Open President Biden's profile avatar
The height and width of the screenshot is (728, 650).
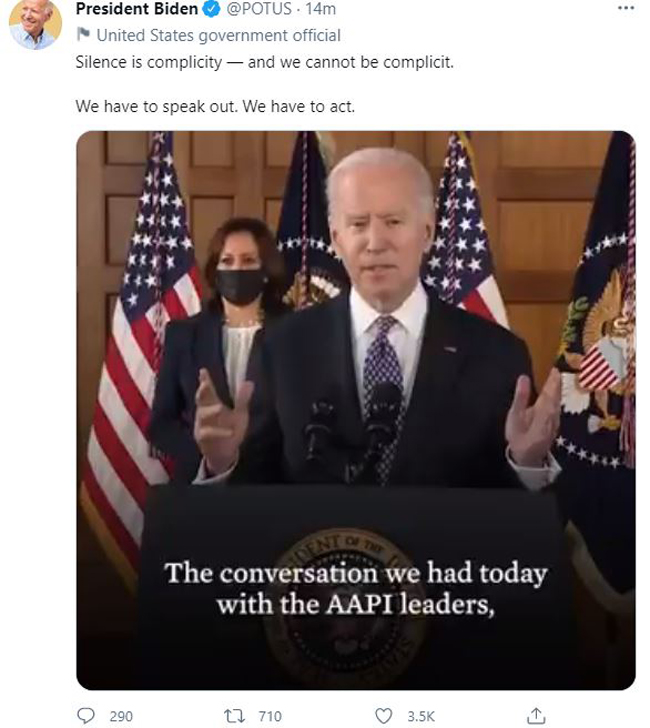coord(35,24)
